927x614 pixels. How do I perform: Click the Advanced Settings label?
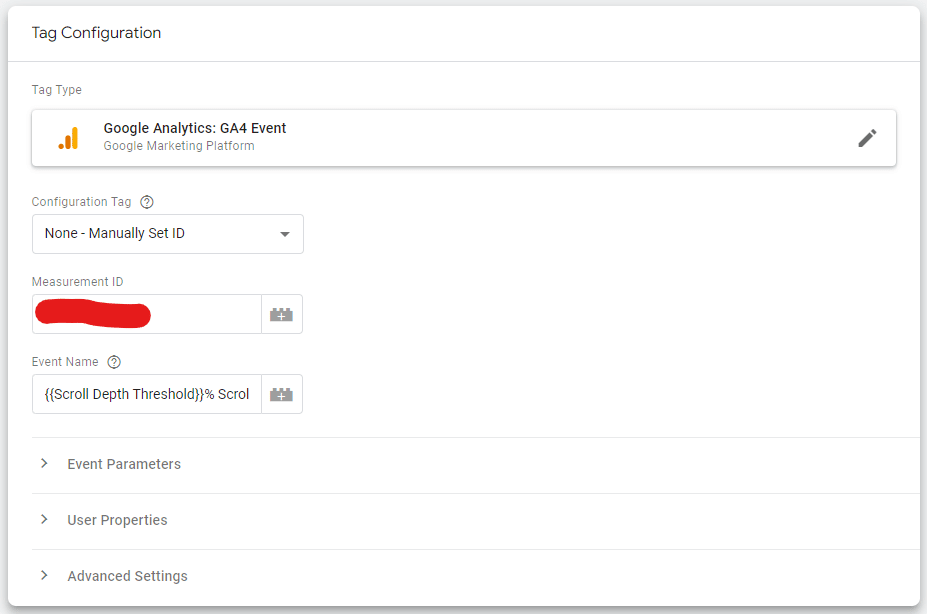pyautogui.click(x=127, y=576)
